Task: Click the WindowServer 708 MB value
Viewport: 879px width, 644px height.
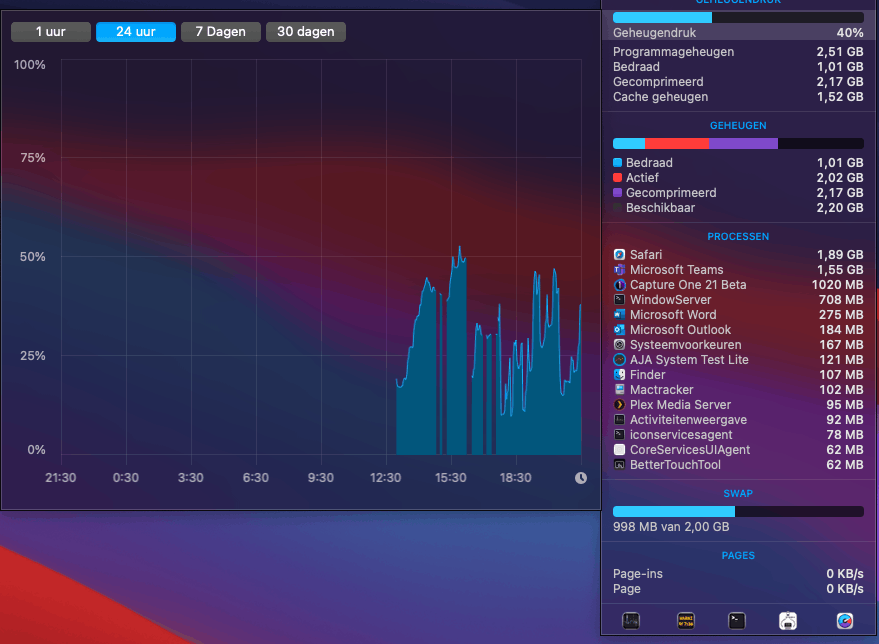Action: (x=841, y=300)
